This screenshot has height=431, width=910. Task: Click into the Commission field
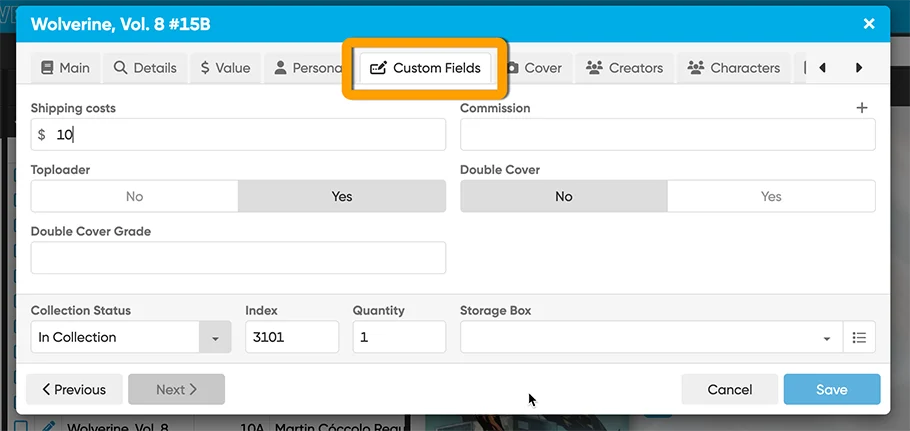click(667, 135)
